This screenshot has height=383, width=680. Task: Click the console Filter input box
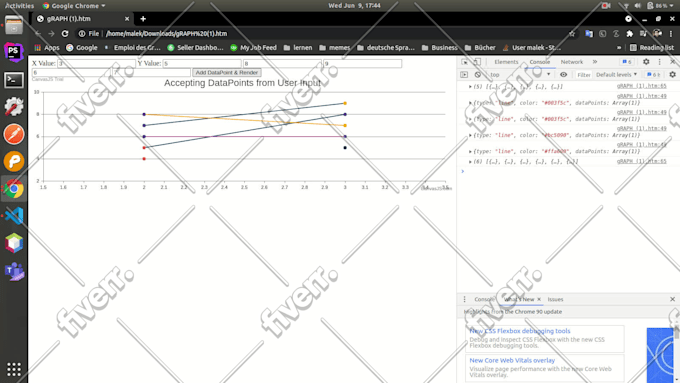[x=584, y=75]
